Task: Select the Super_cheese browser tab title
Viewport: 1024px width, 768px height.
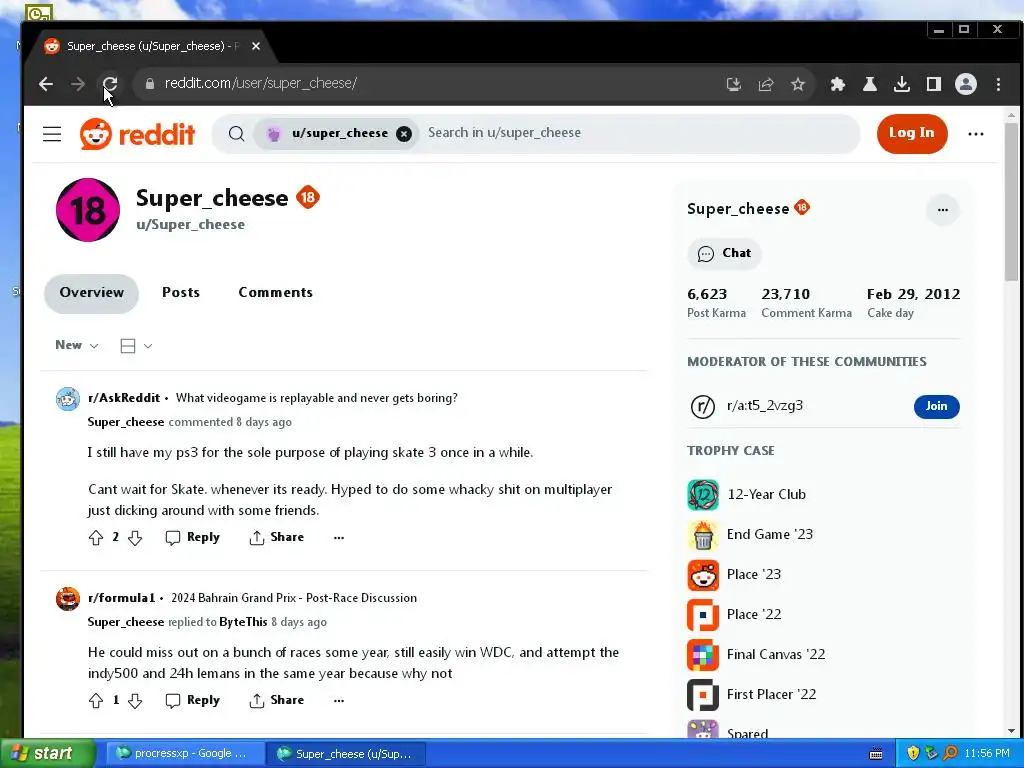Action: (x=153, y=46)
